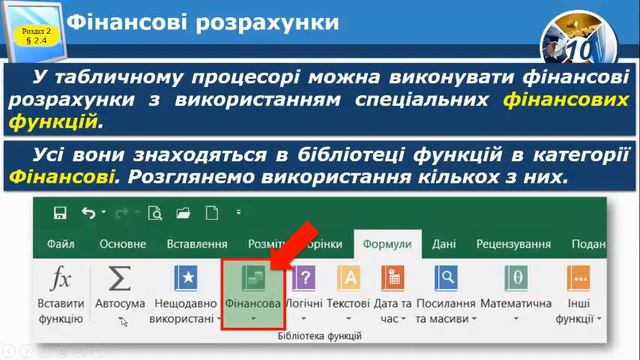Open the Undo history dropdown arrow
Image resolution: width=640 pixels, height=360 pixels.
pyautogui.click(x=104, y=212)
